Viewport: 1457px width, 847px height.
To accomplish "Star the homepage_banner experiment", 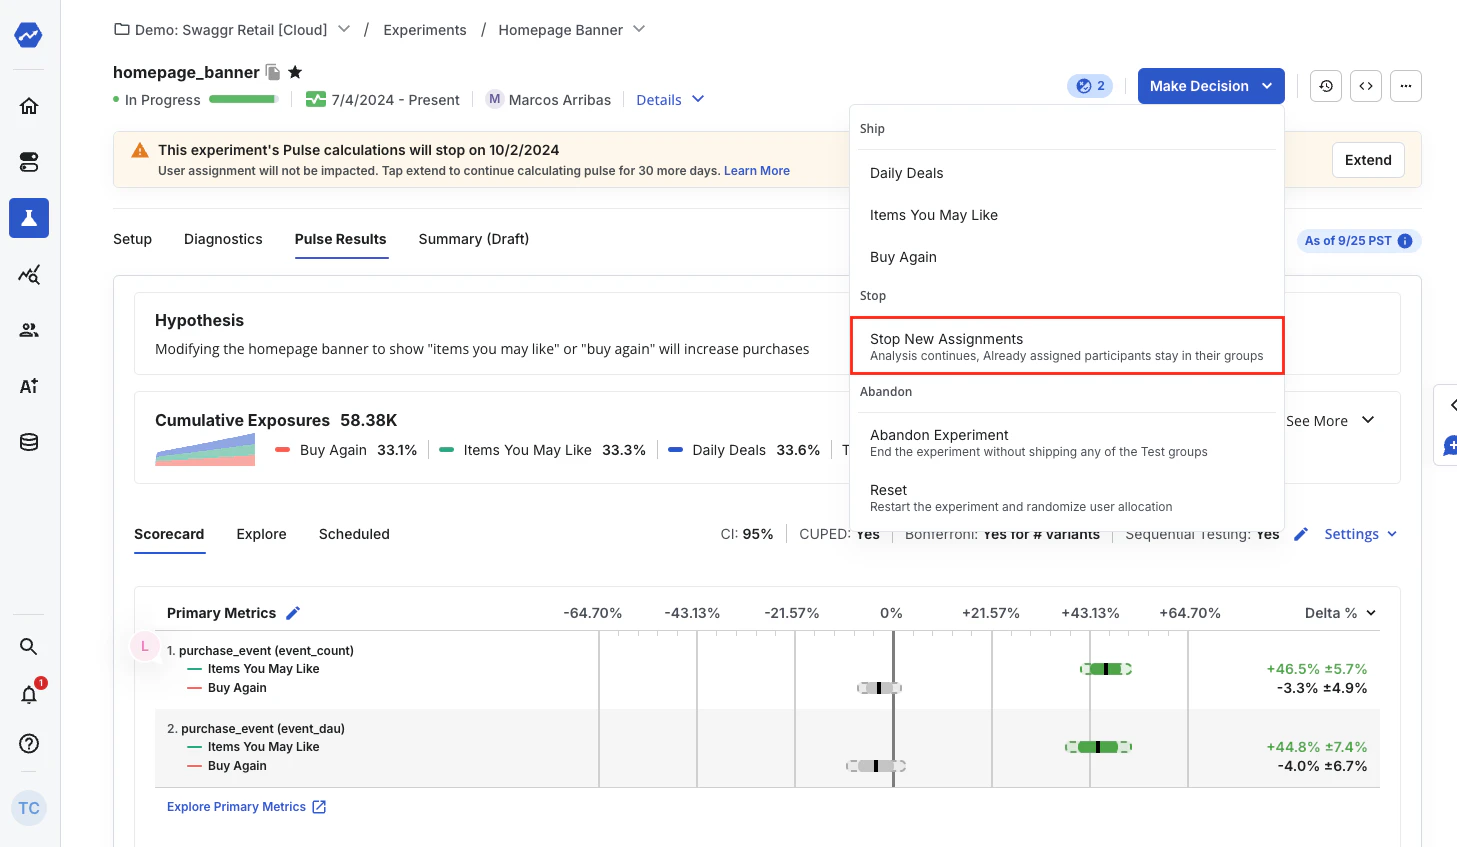I will tap(295, 72).
